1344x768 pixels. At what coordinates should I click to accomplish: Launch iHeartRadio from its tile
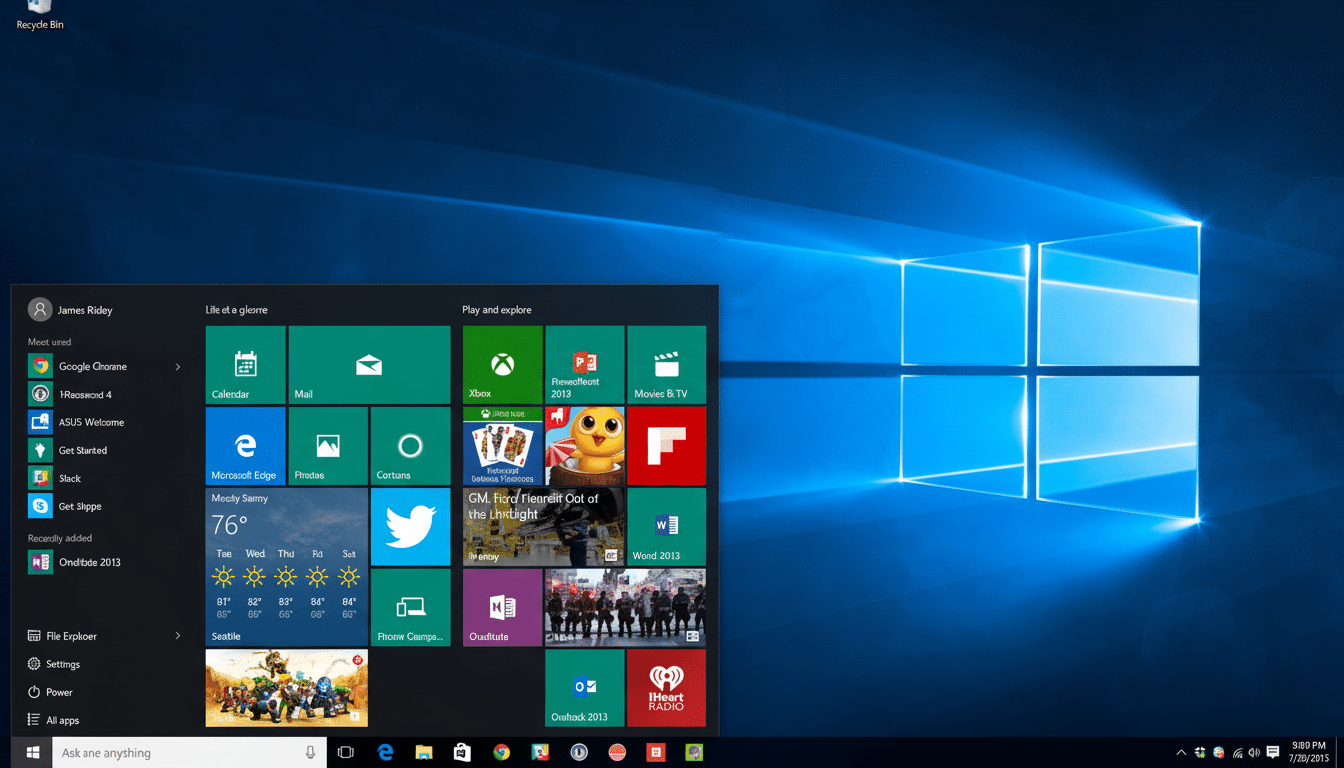click(666, 688)
